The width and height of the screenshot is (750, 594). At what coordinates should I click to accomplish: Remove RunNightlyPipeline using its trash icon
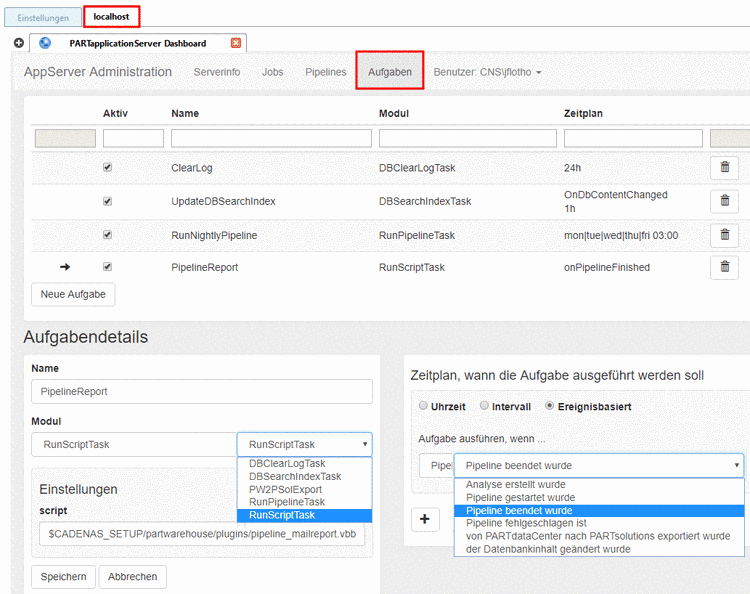pos(724,235)
